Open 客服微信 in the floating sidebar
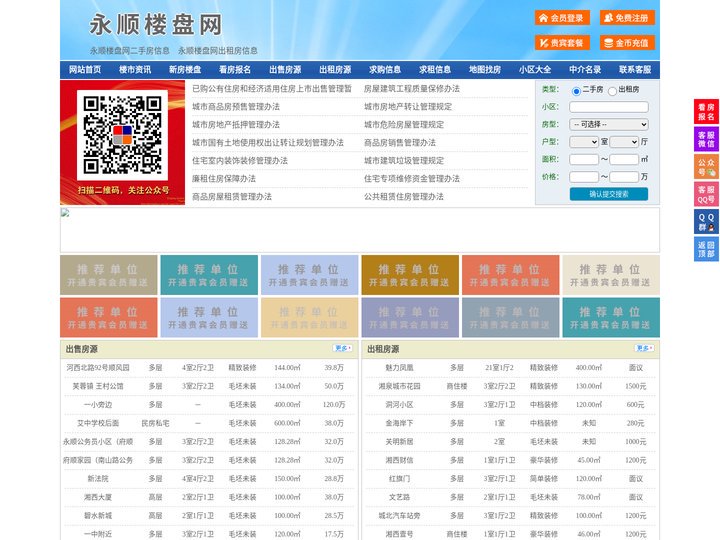This screenshot has width=720, height=540. [x=706, y=139]
